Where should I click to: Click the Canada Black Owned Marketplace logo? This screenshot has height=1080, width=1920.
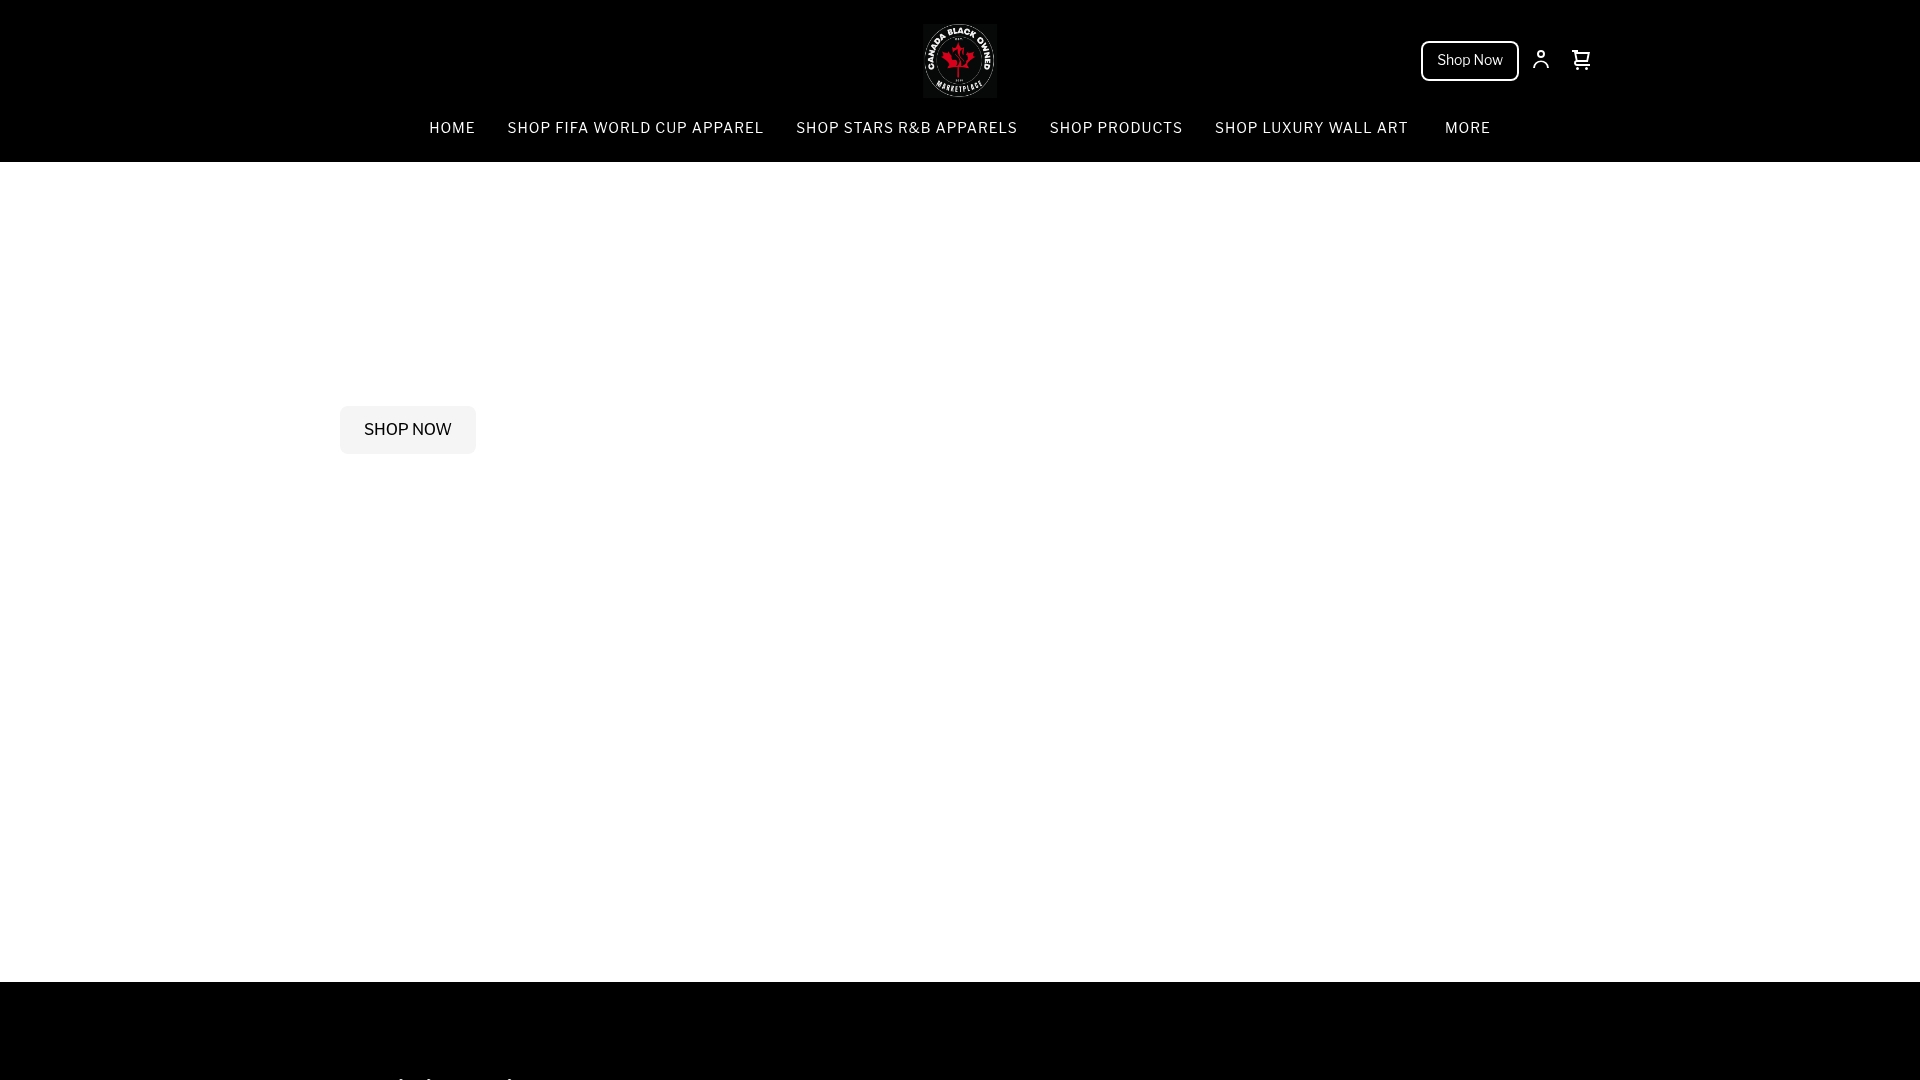coord(960,60)
